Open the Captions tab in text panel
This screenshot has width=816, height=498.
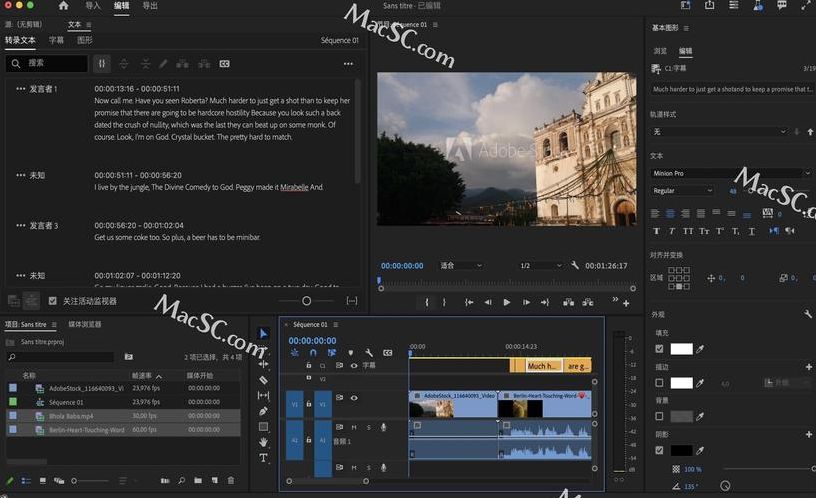(x=56, y=40)
